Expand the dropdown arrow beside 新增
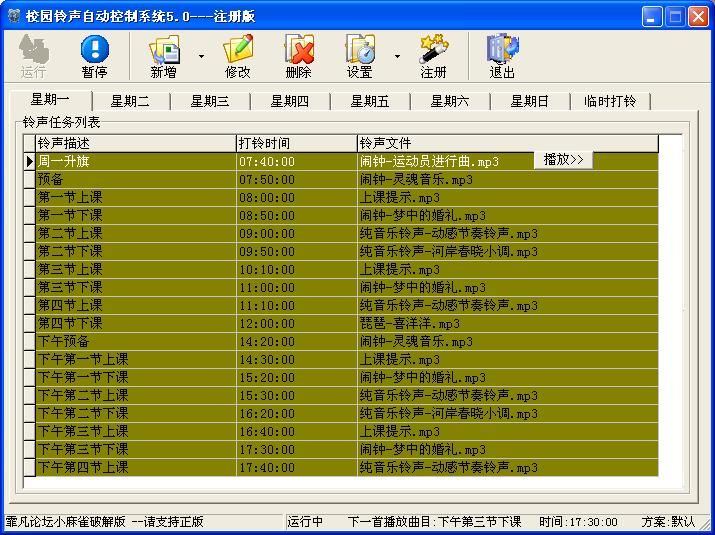715x535 pixels. 201,57
